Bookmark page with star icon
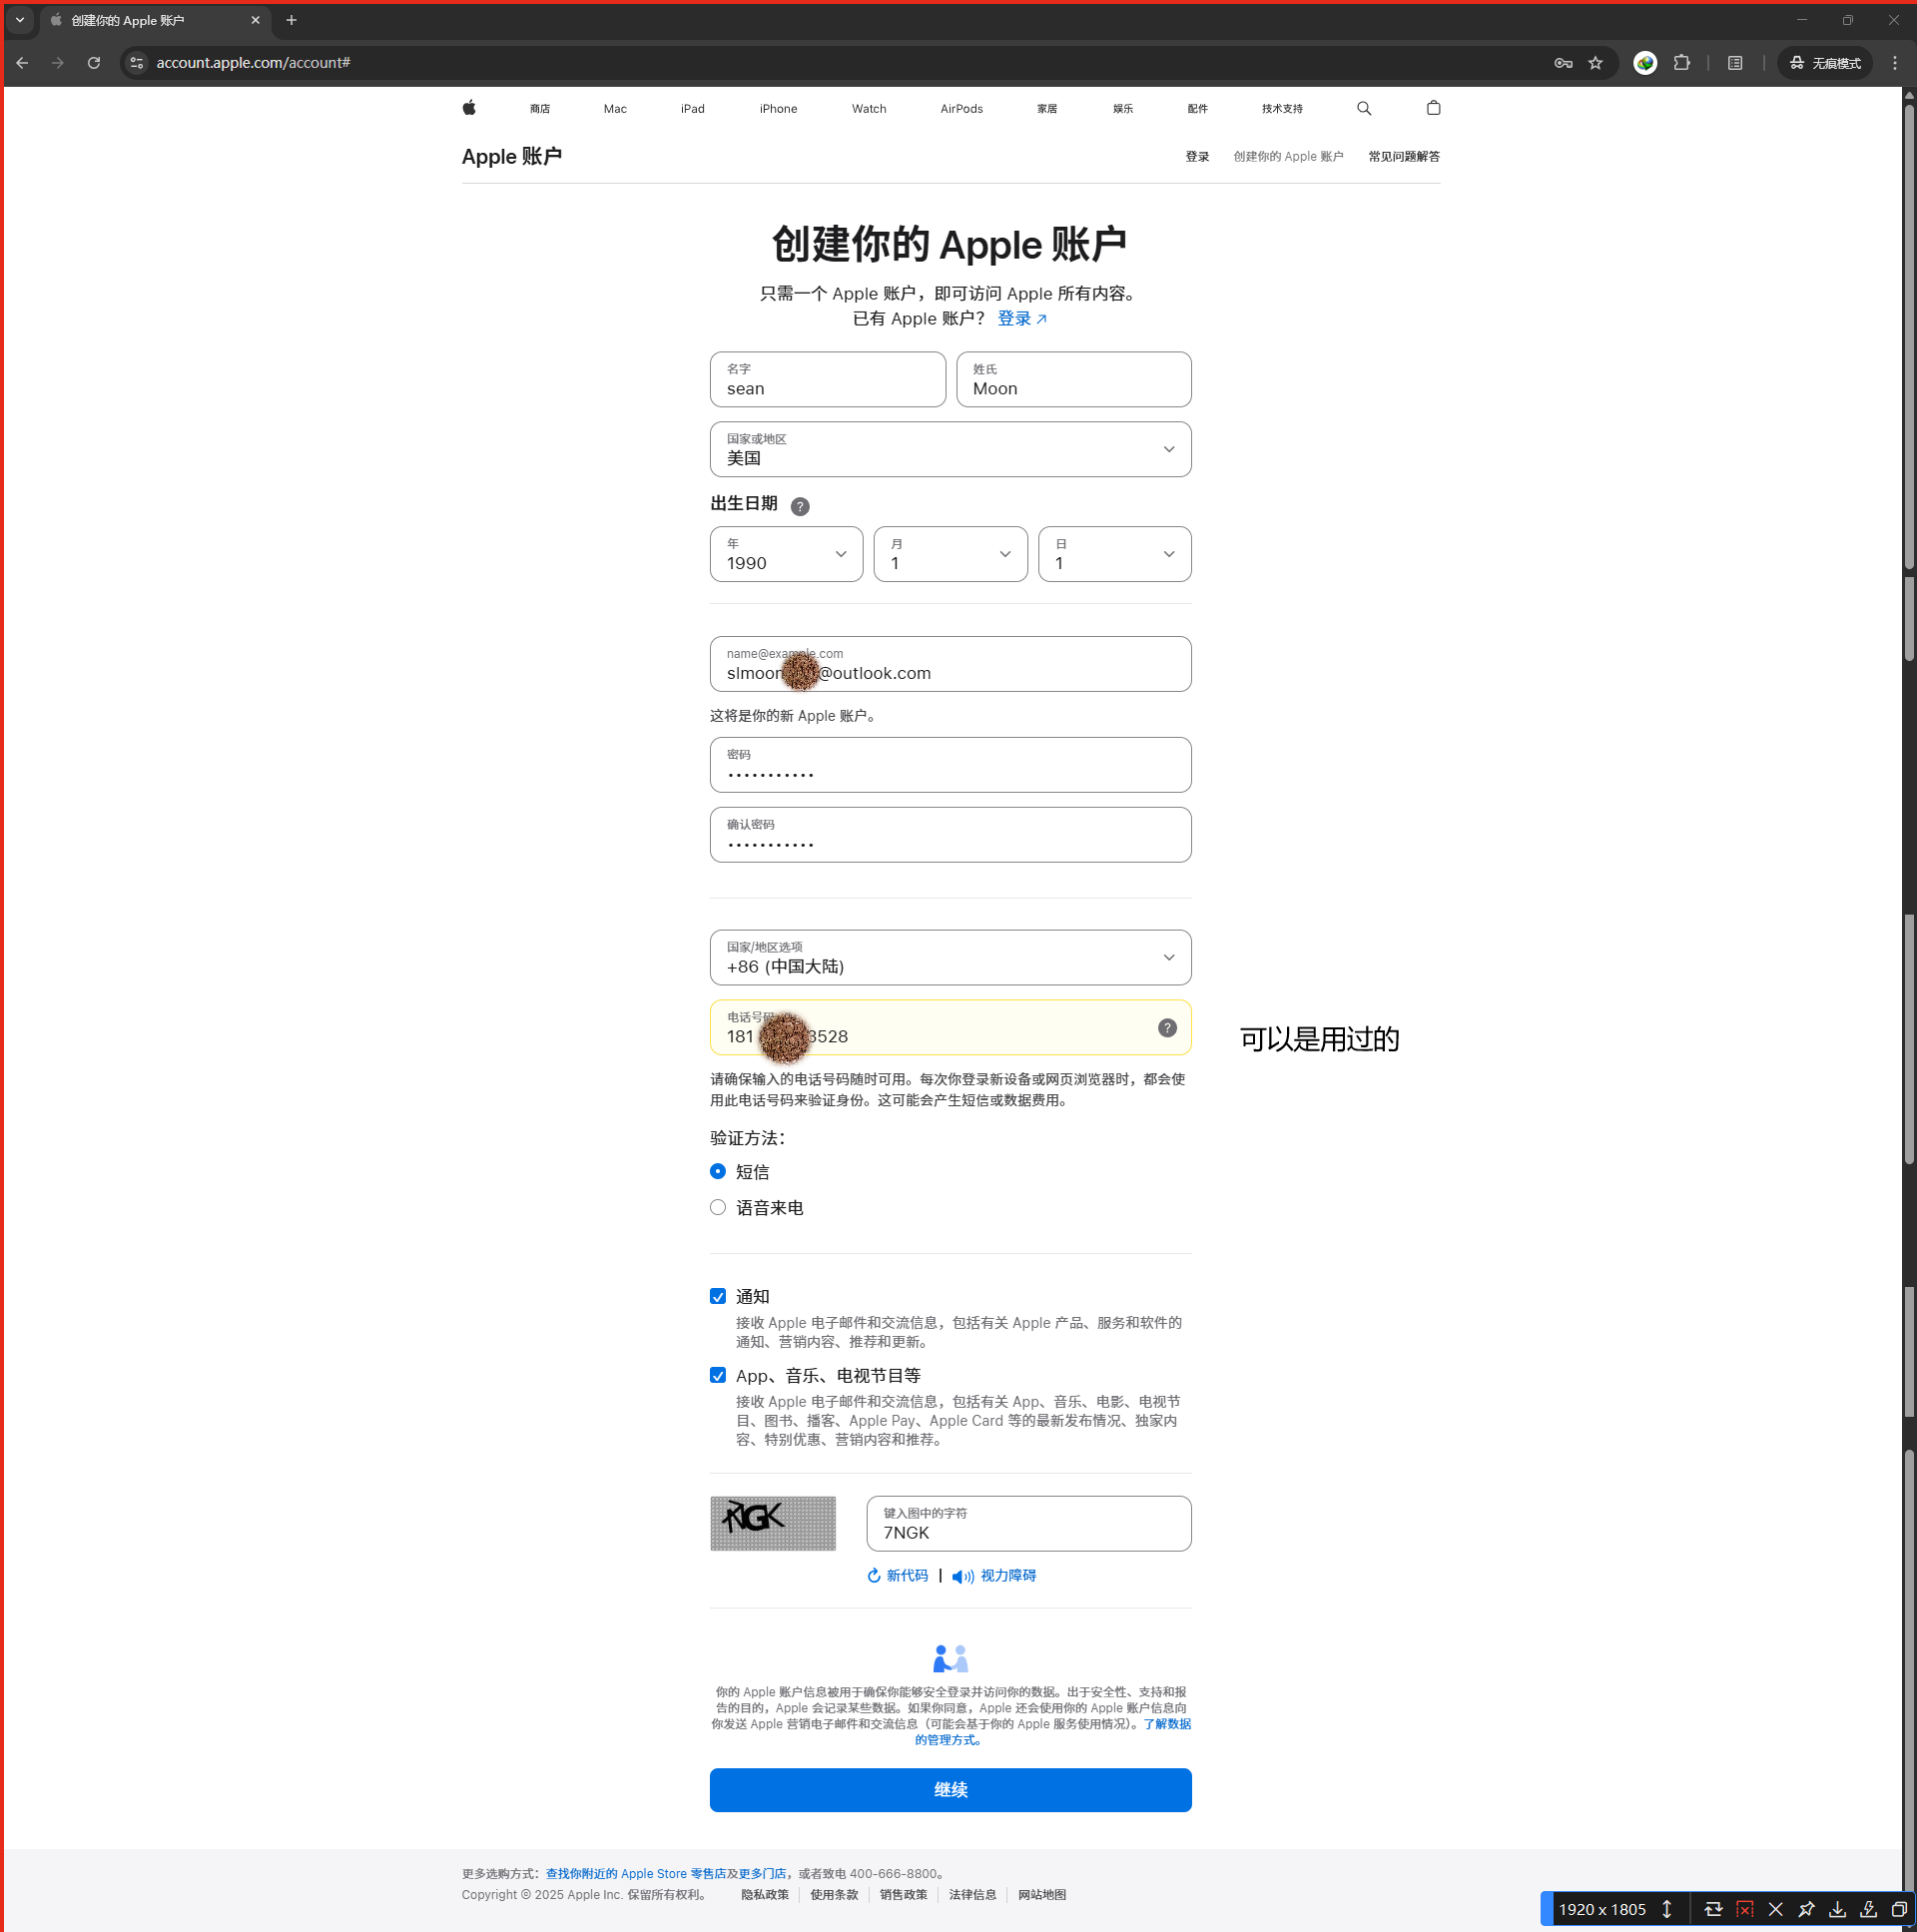This screenshot has width=1917, height=1932. [1595, 63]
